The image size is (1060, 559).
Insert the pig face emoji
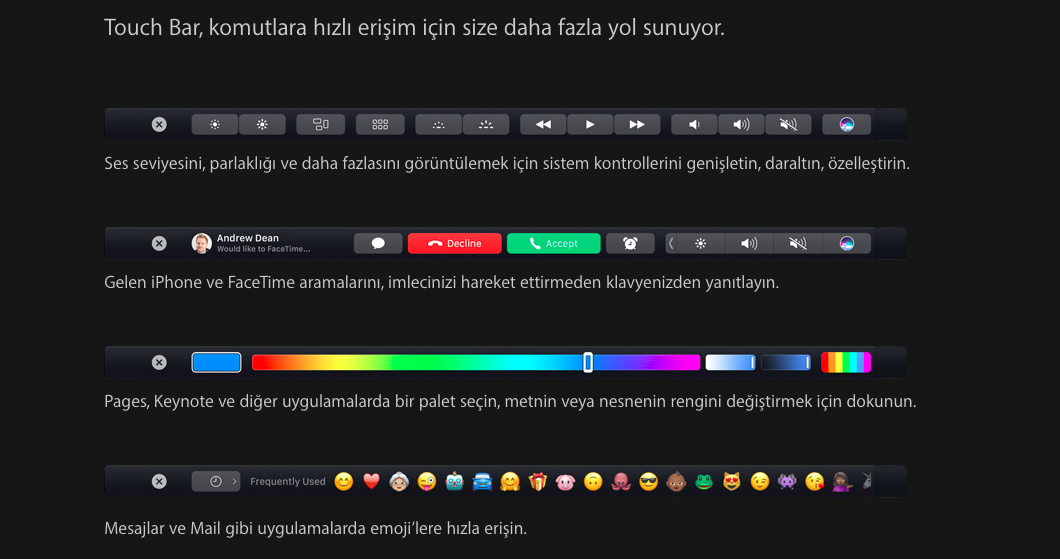tap(565, 481)
